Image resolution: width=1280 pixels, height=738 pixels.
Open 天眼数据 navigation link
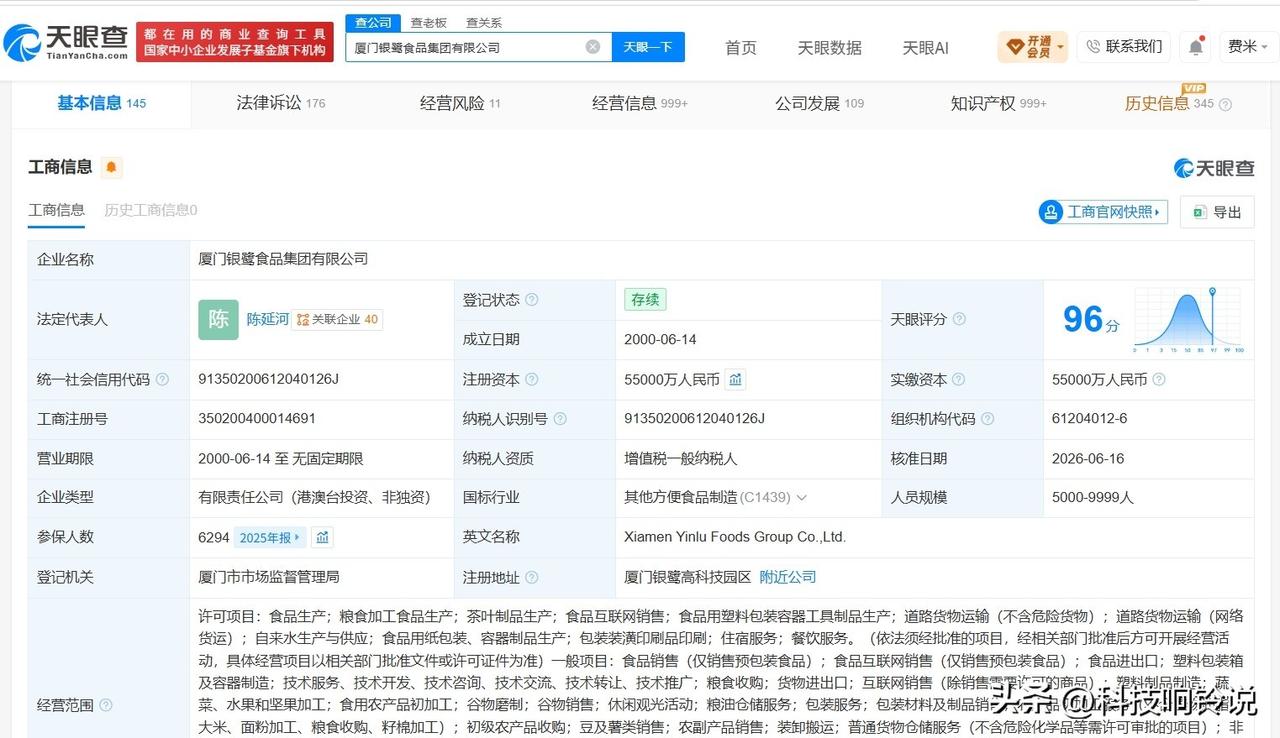click(x=829, y=47)
